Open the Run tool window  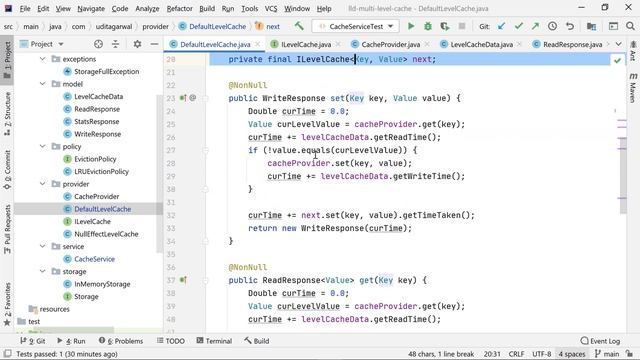[x=71, y=341]
